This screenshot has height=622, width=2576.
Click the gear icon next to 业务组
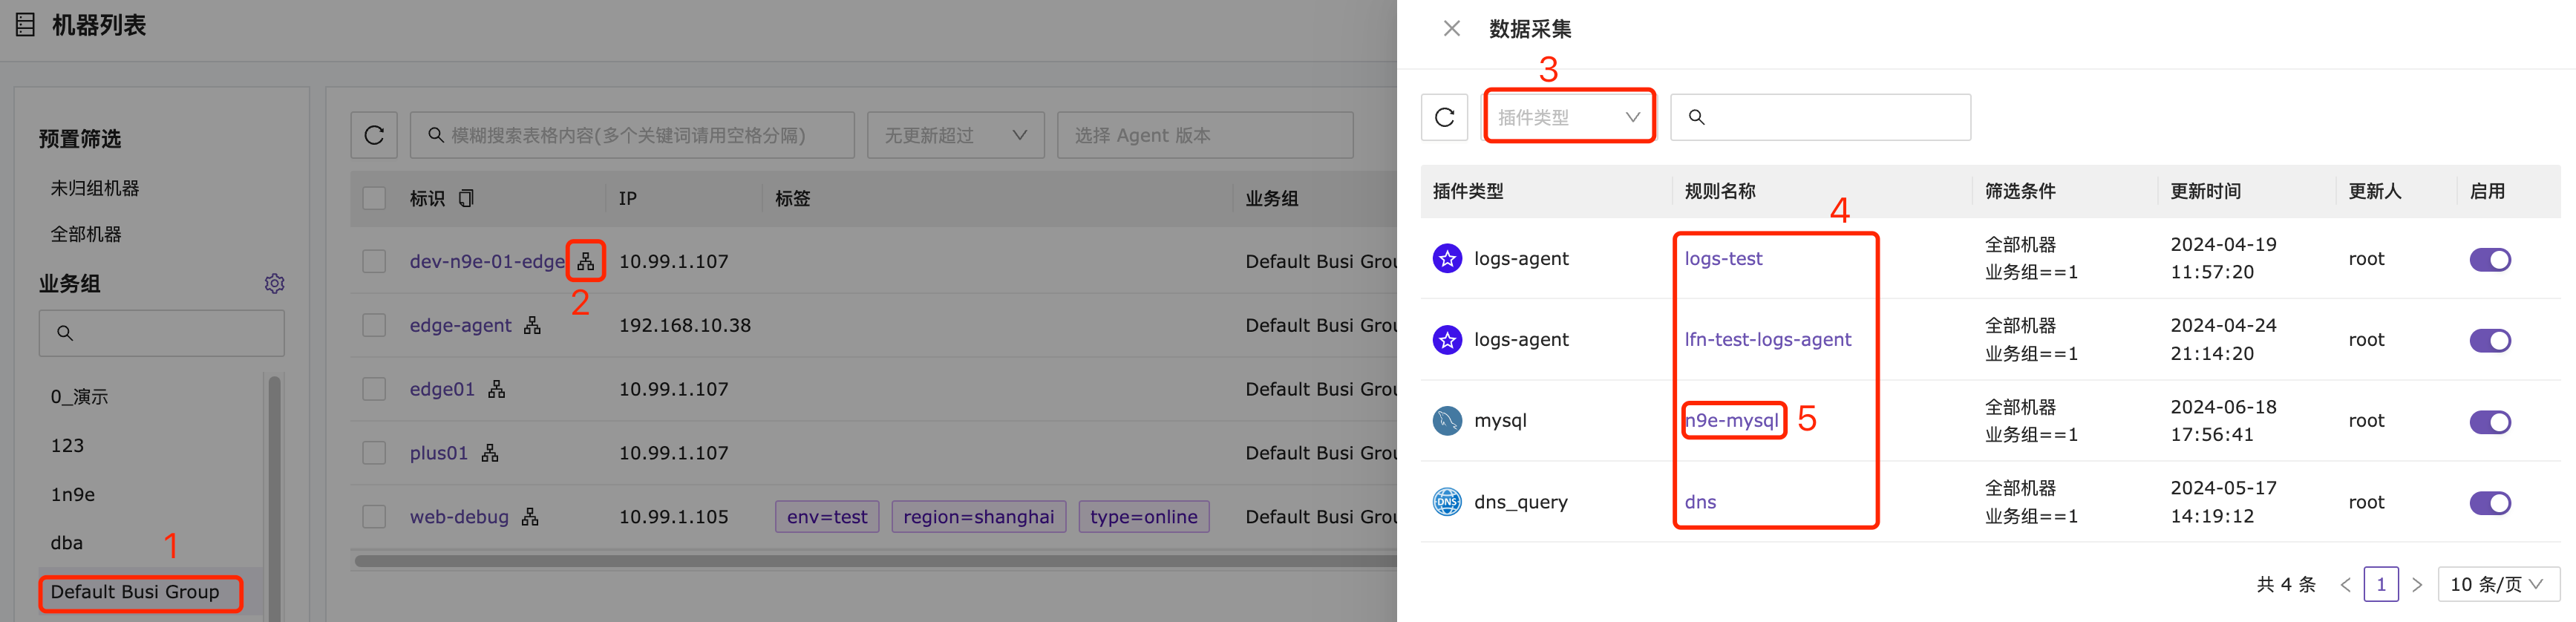click(x=274, y=284)
